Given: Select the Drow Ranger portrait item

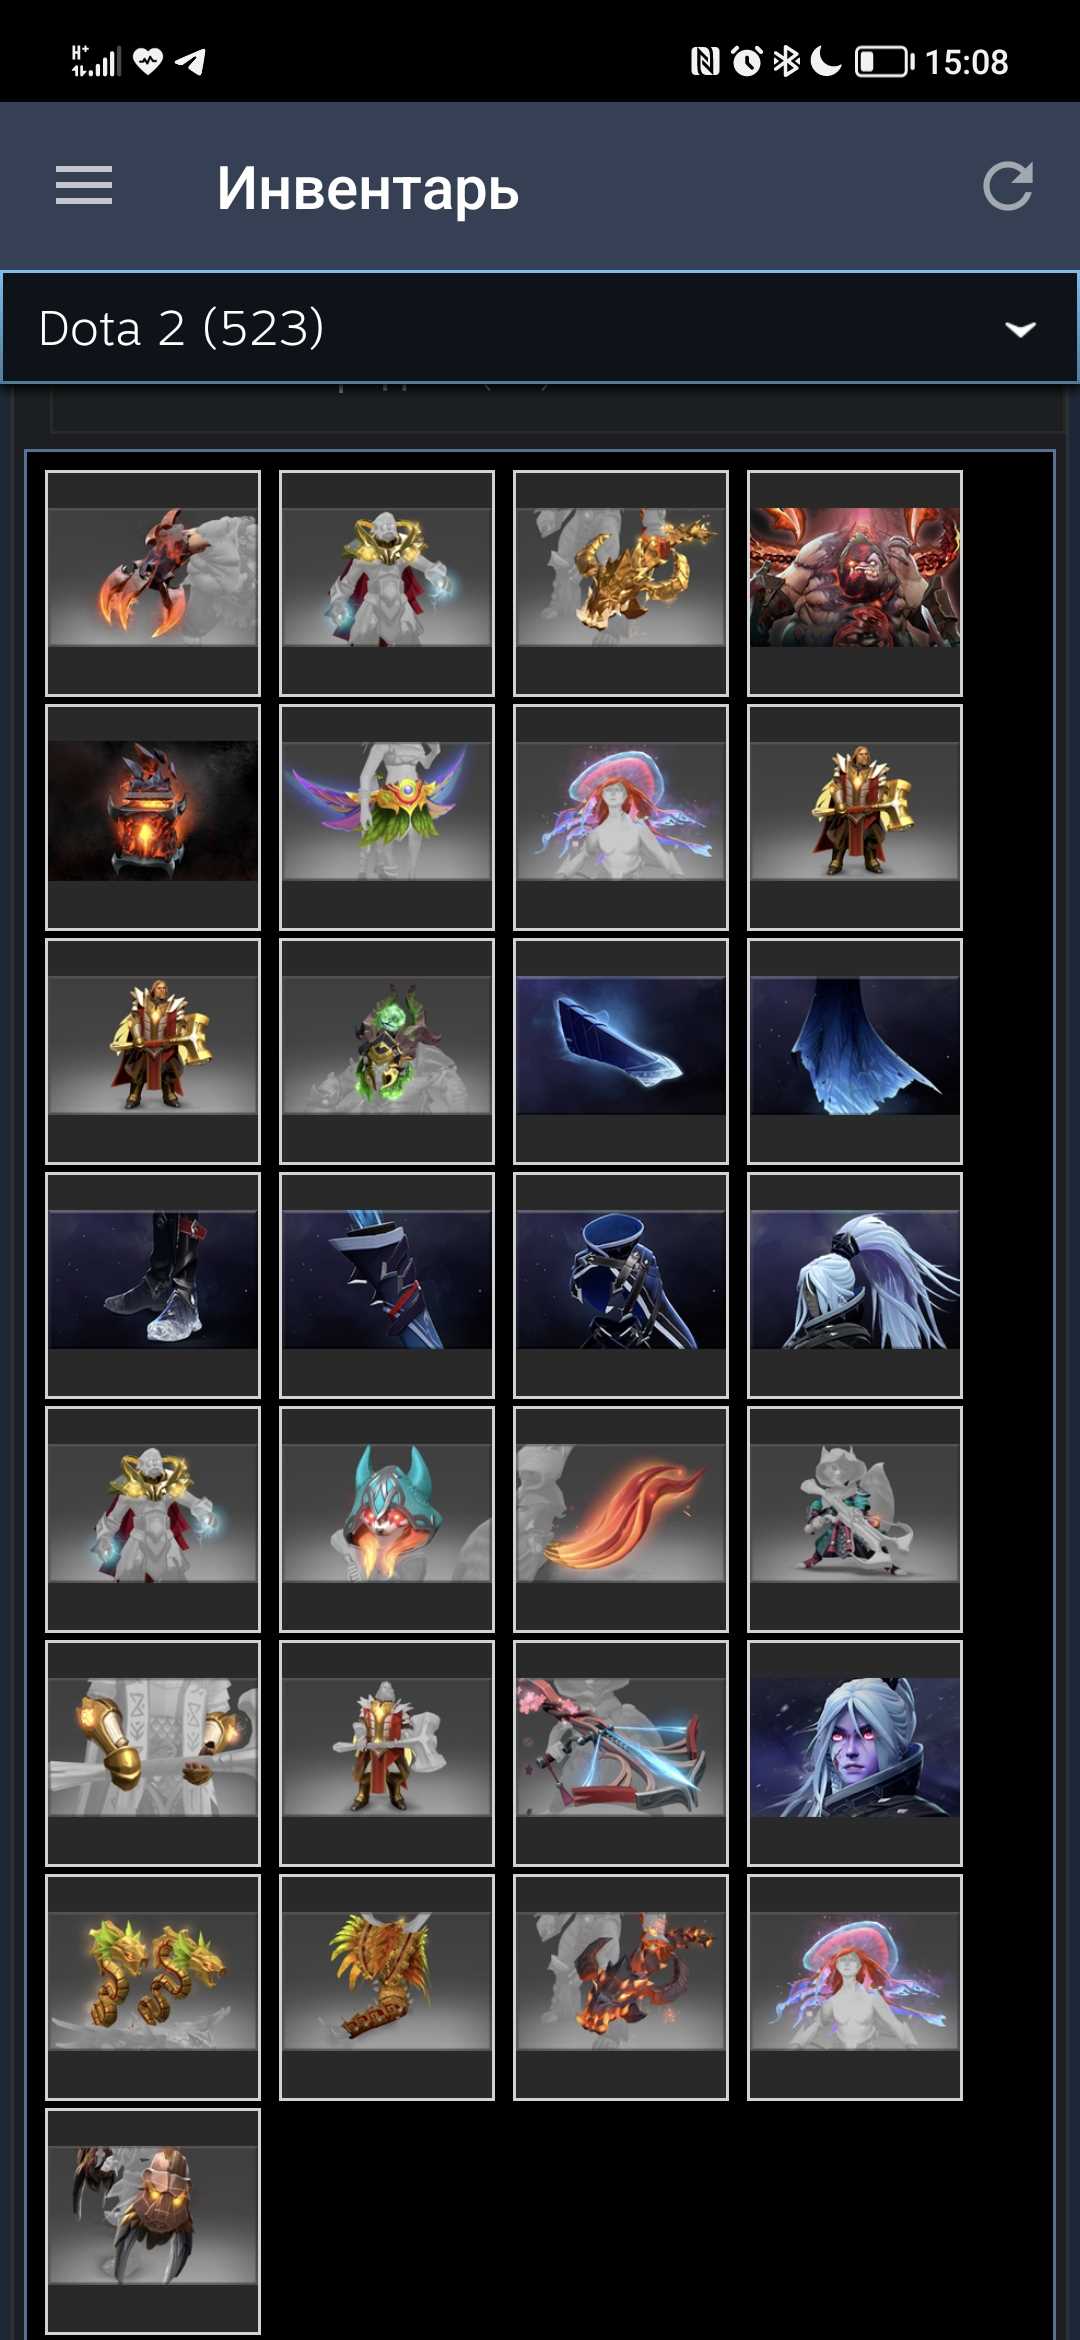Looking at the screenshot, I should [x=855, y=1753].
